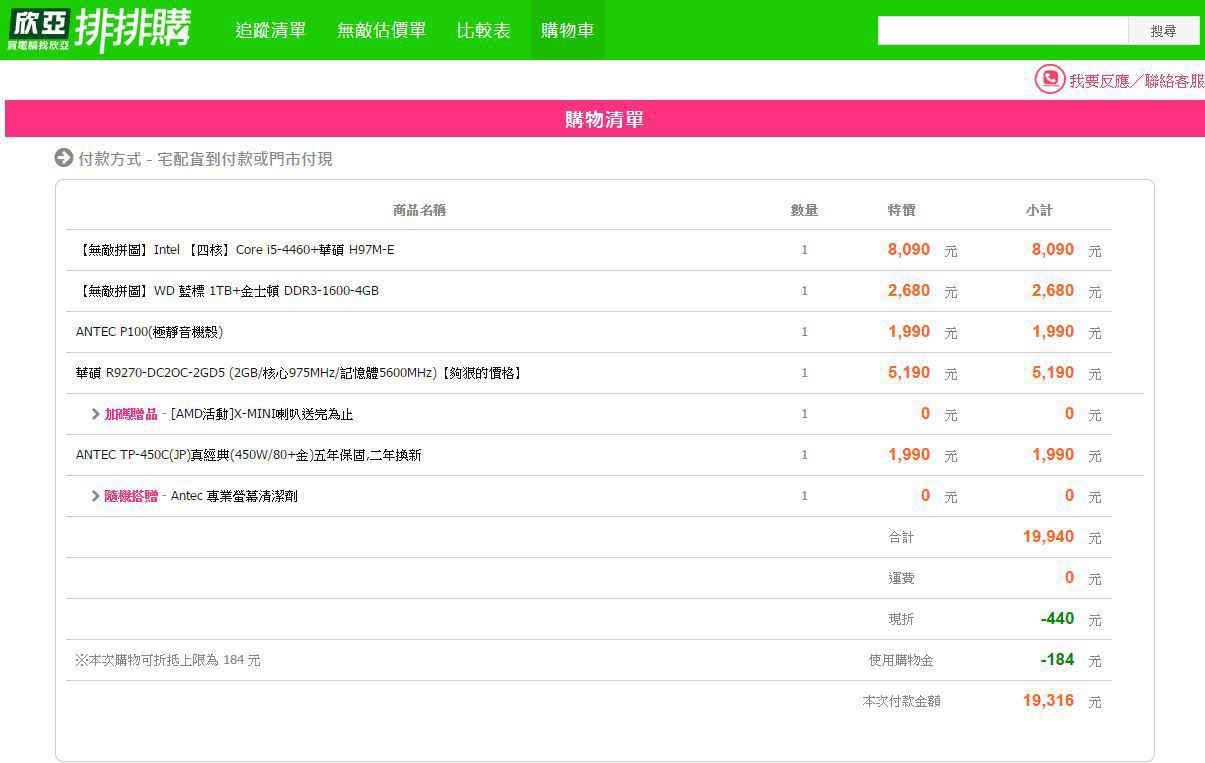1205x763 pixels.
Task: Click the 2,680 subtotal of WD combo
Action: 1053,291
